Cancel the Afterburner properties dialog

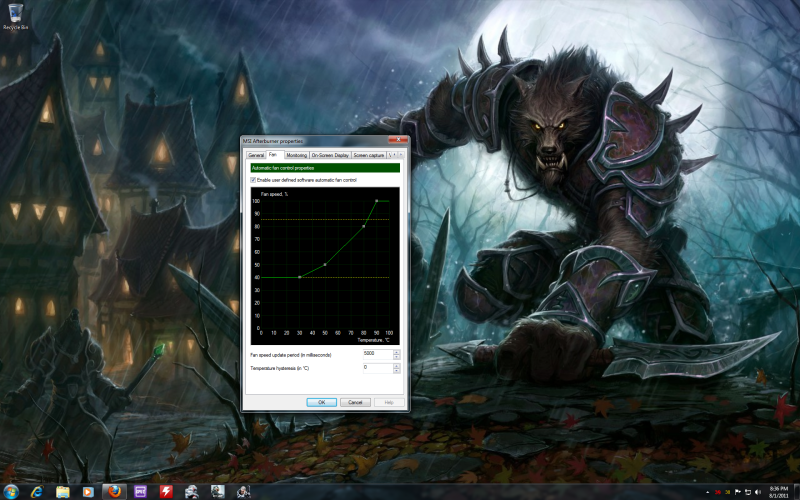click(x=355, y=402)
